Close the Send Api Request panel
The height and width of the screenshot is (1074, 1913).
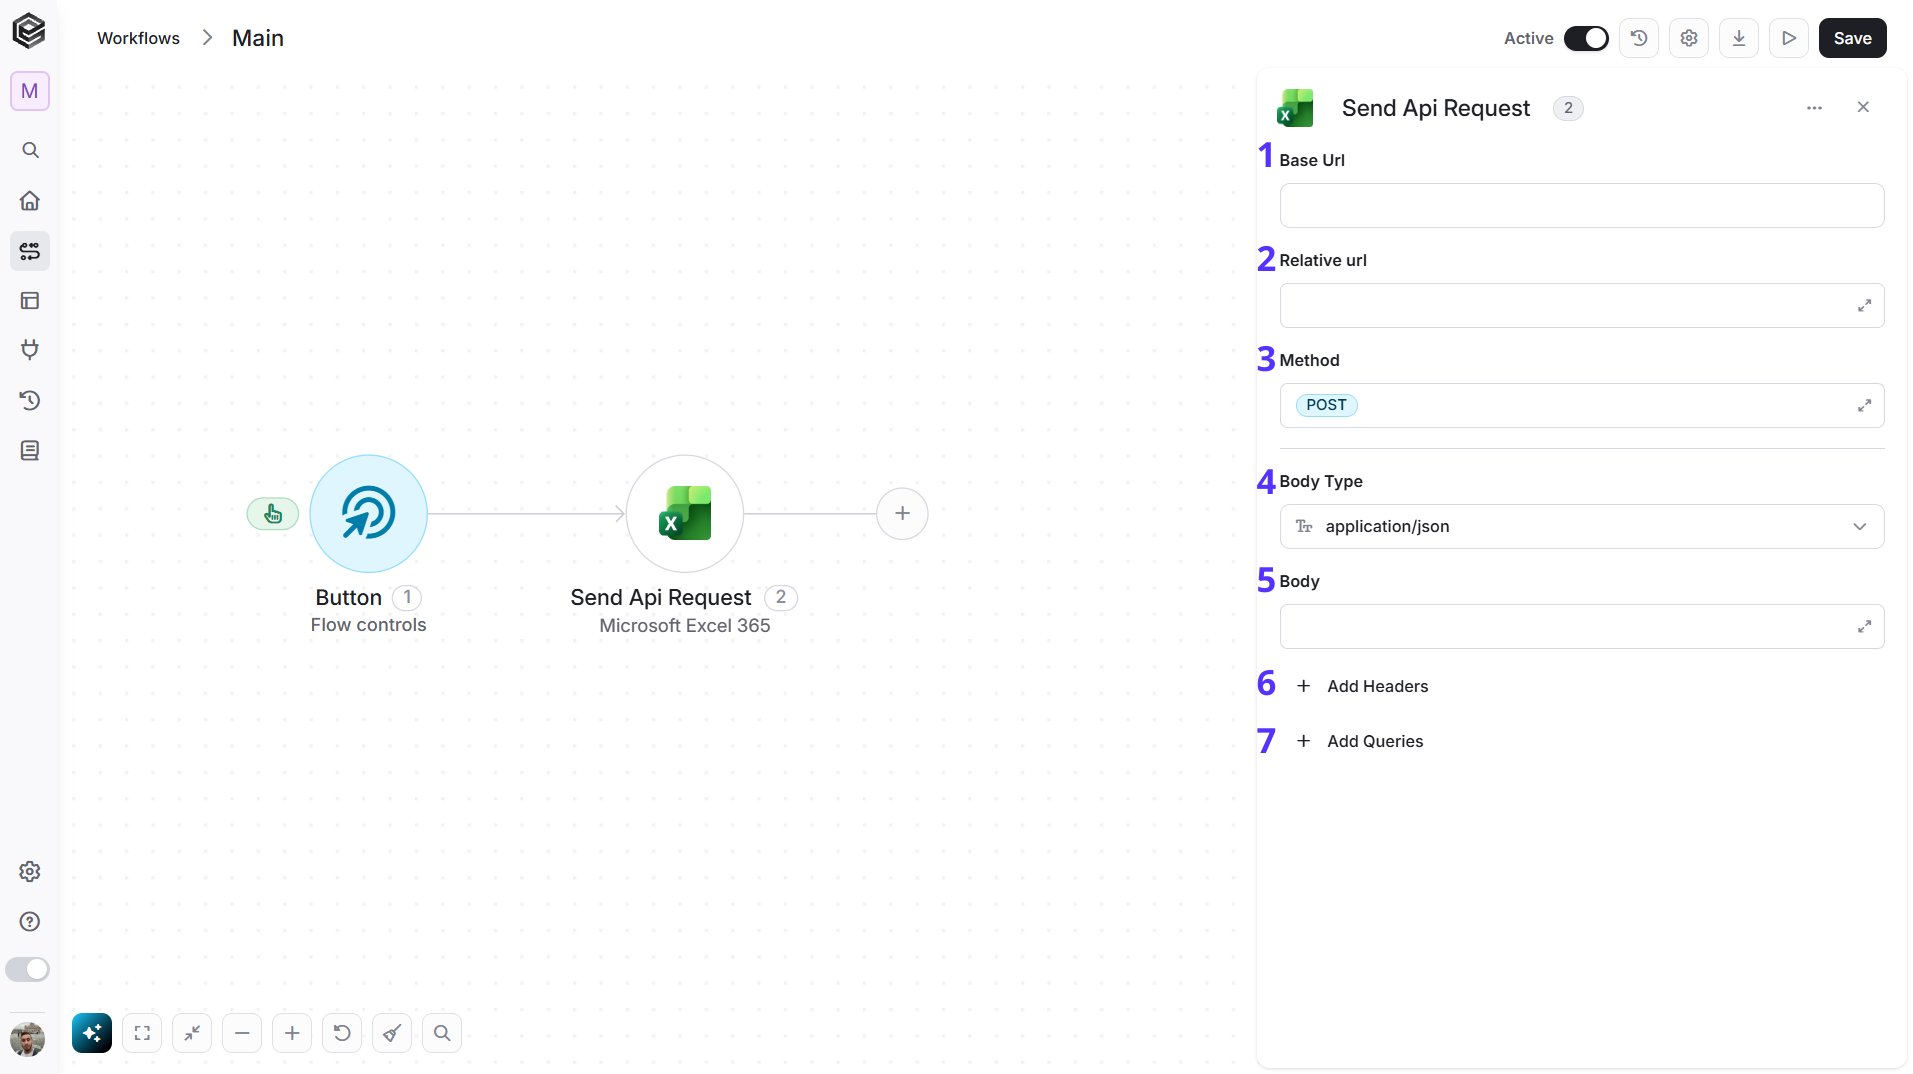1863,107
